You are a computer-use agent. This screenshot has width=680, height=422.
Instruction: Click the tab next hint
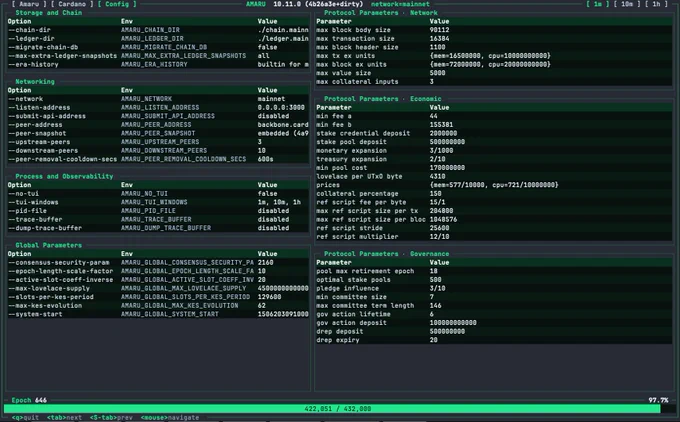point(64,417)
